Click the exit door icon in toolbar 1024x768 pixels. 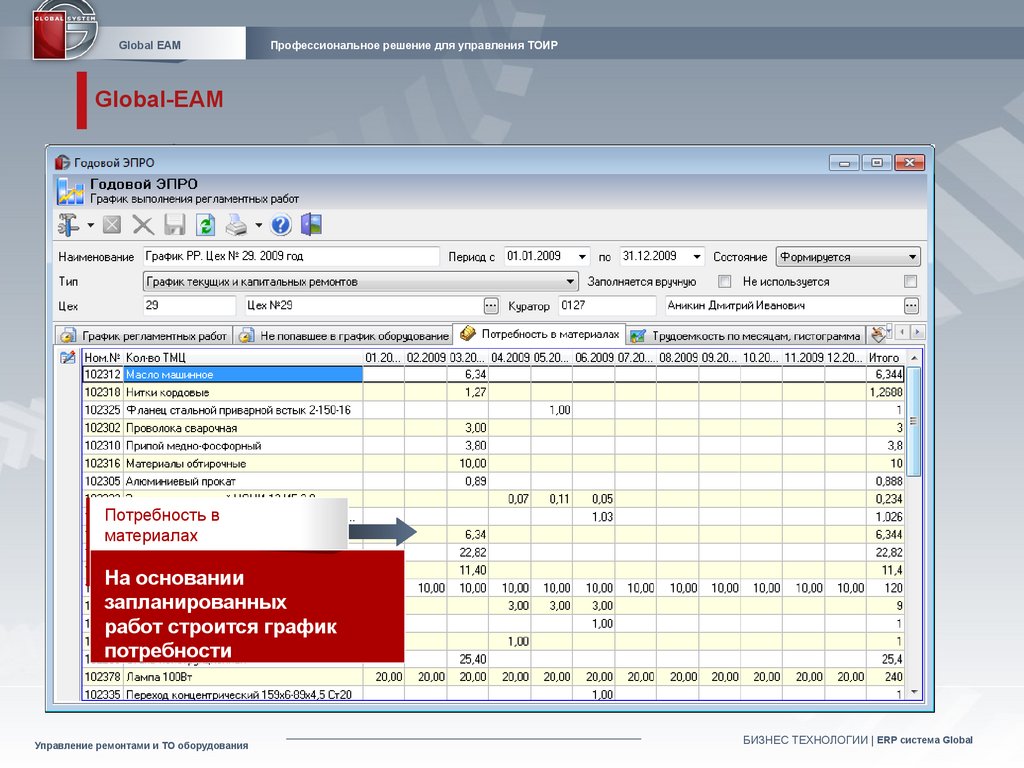tap(311, 225)
